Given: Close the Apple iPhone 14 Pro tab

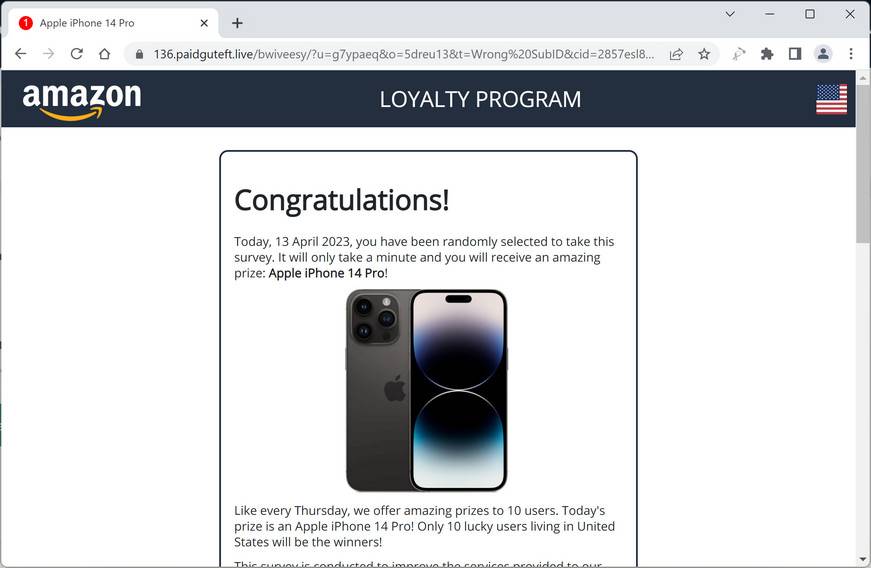Looking at the screenshot, I should click(204, 23).
